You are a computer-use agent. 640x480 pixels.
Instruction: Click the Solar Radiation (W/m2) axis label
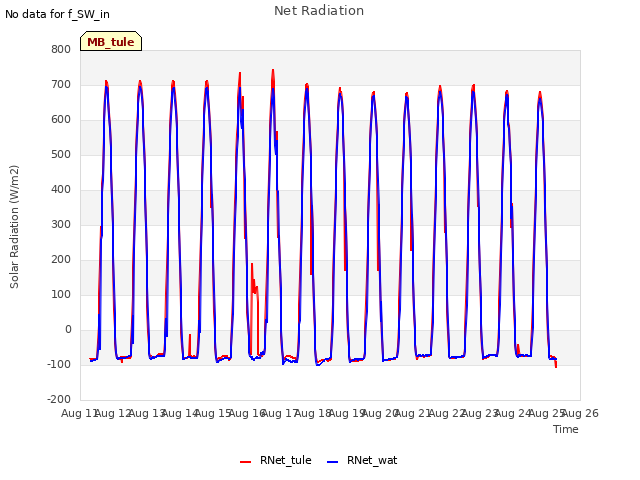click(14, 227)
